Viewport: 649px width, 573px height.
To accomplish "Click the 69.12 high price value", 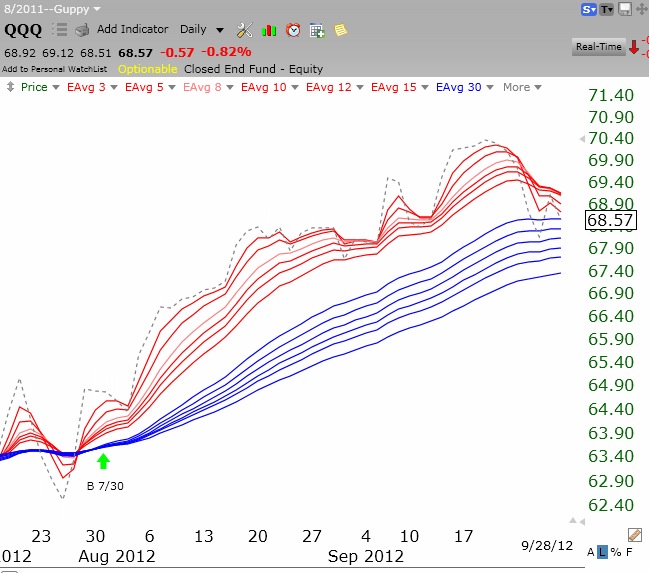I will pyautogui.click(x=58, y=53).
